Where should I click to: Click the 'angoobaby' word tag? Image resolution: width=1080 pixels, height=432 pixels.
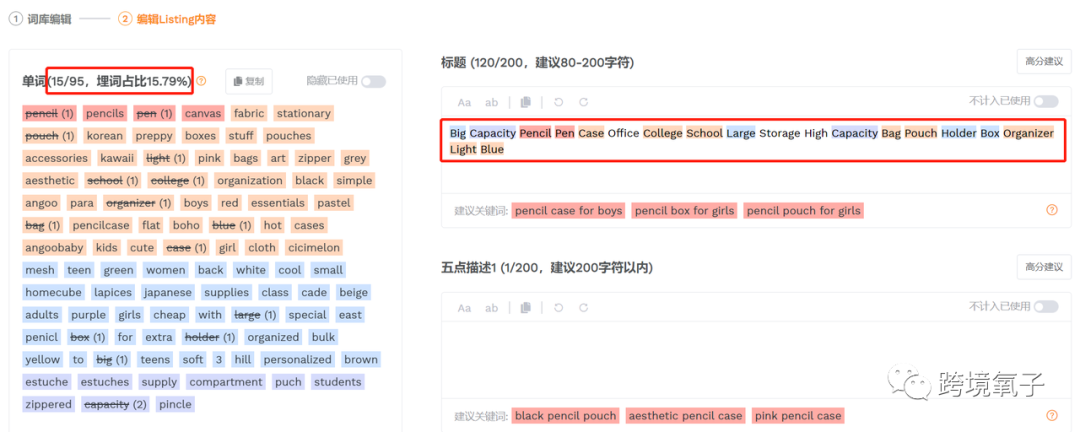pyautogui.click(x=54, y=247)
